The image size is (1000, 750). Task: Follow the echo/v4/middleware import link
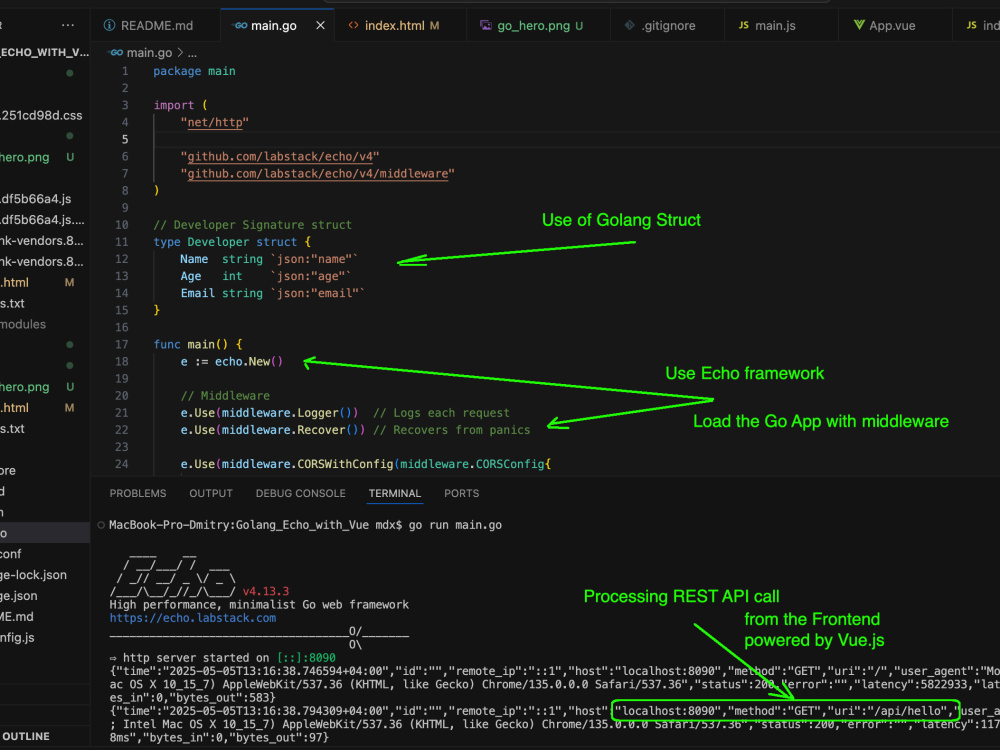coord(318,174)
